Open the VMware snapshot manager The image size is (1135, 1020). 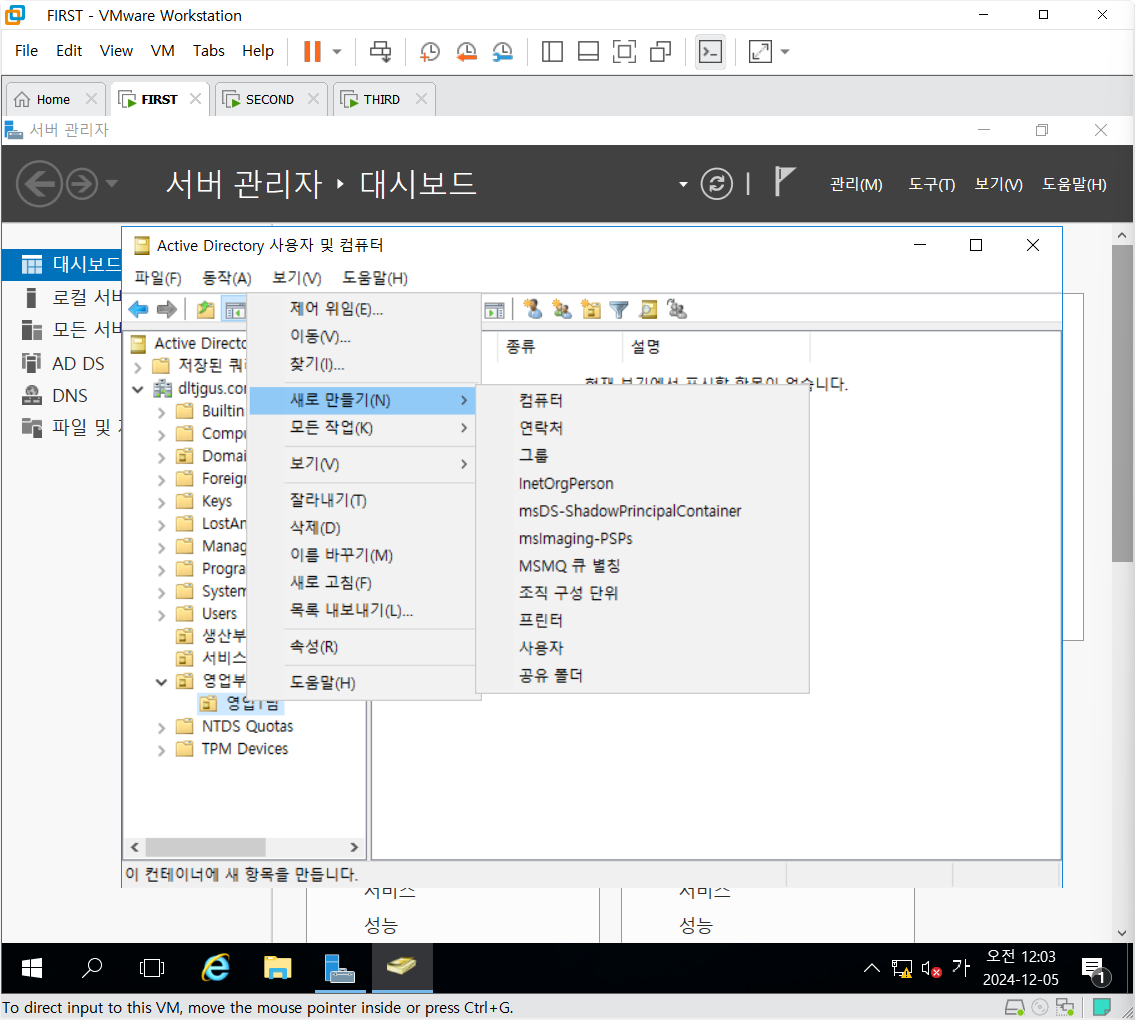click(502, 51)
